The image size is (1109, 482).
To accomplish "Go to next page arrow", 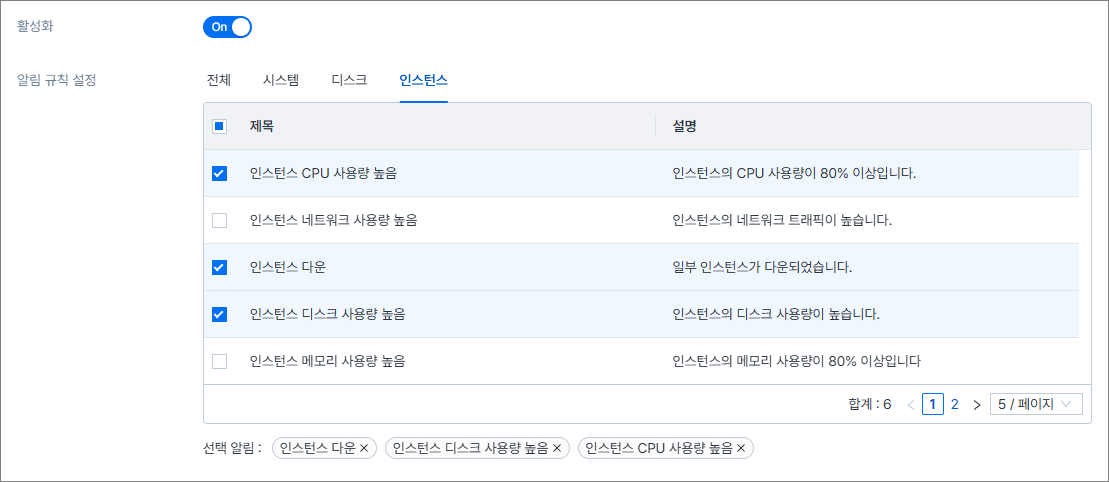I will pyautogui.click(x=977, y=405).
